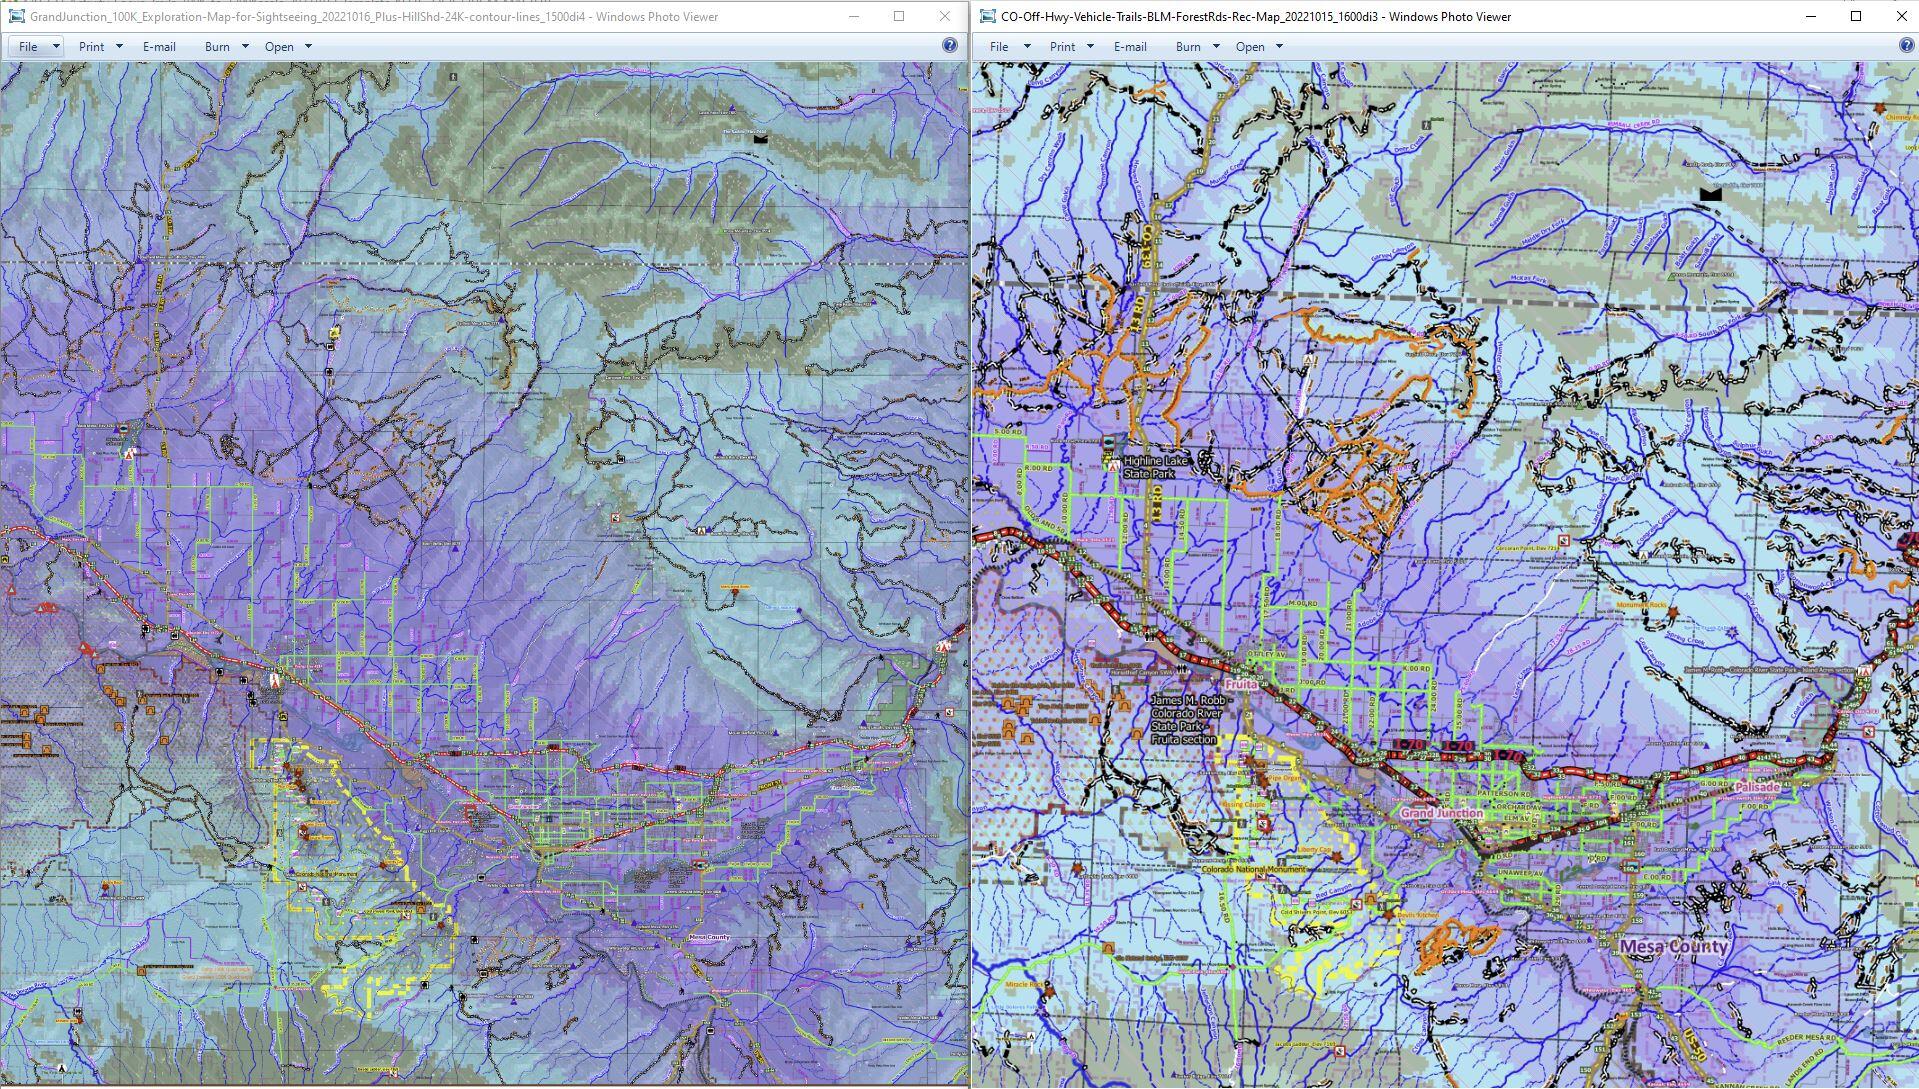Viewport: 1919px width, 1089px height.
Task: Expand the Print dropdown arrow in the right viewer
Action: 1090,46
